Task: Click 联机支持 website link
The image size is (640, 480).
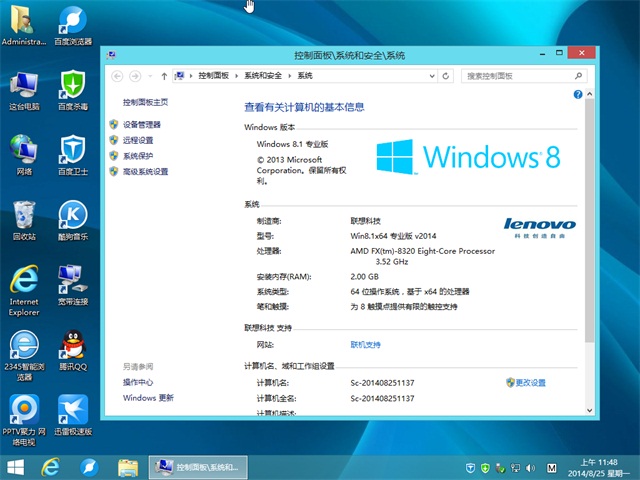Action: point(365,344)
